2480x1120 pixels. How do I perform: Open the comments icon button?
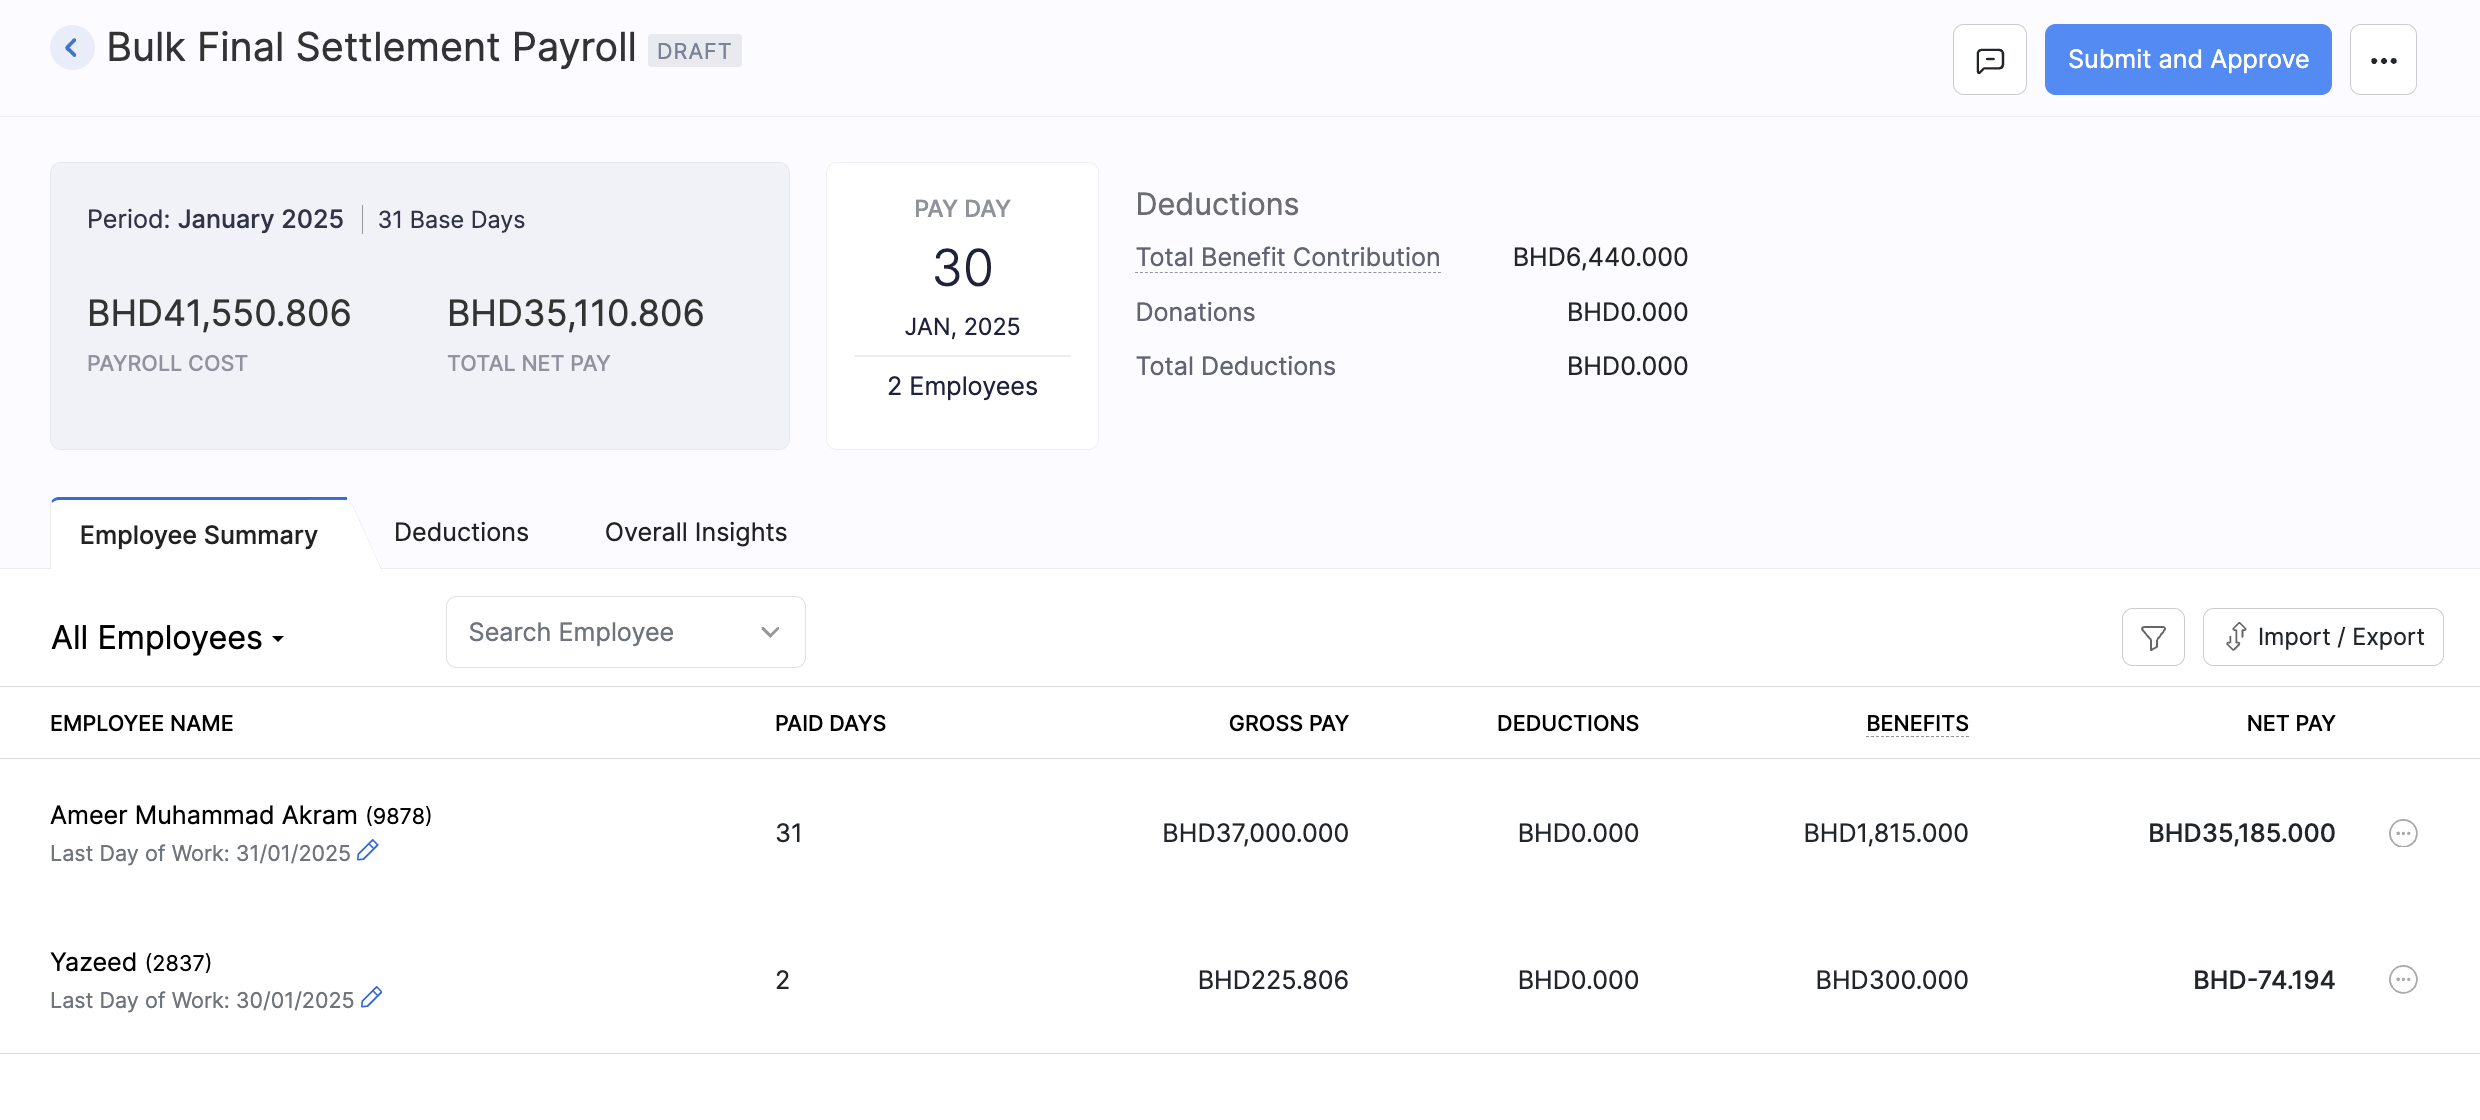tap(1989, 60)
